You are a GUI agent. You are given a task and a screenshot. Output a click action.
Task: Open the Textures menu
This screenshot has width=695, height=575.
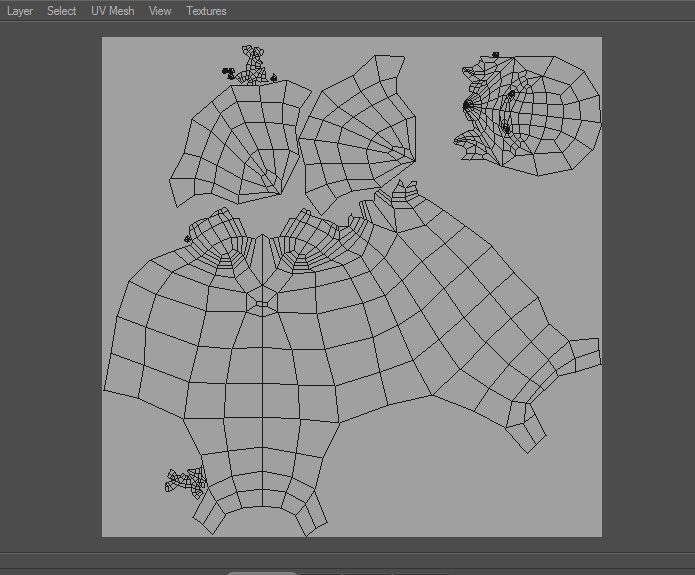pos(206,11)
